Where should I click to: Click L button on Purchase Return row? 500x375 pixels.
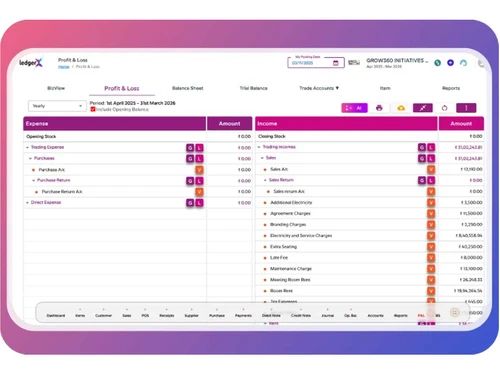click(199, 181)
